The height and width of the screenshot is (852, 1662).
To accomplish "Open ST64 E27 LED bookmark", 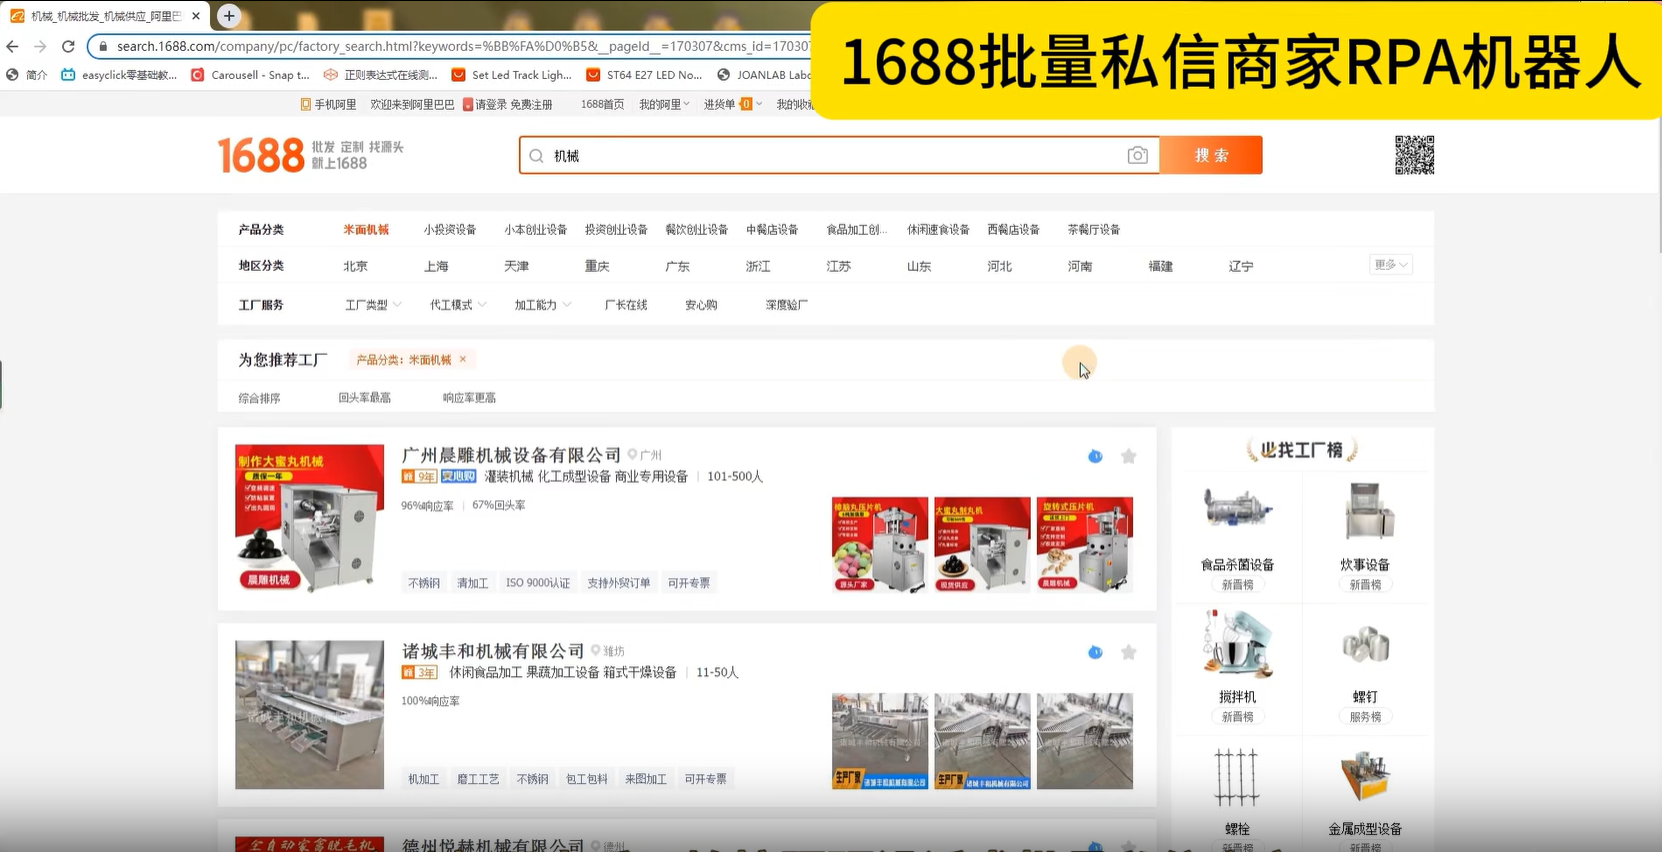I will [x=644, y=75].
